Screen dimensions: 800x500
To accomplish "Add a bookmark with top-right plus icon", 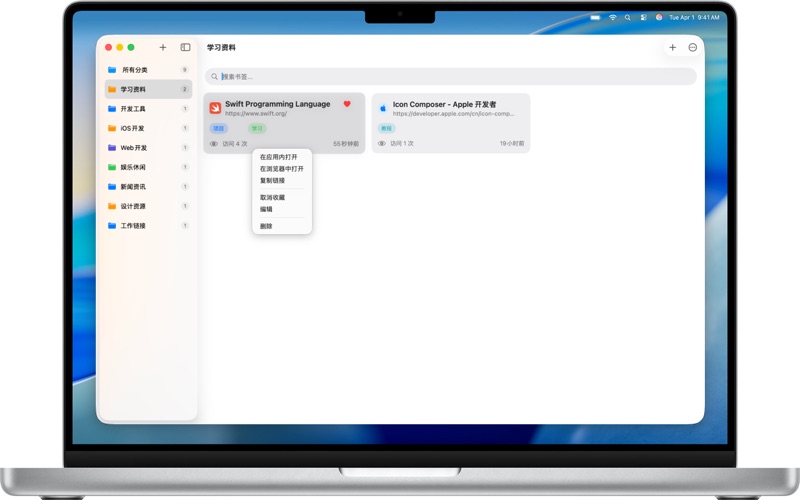I will [672, 47].
